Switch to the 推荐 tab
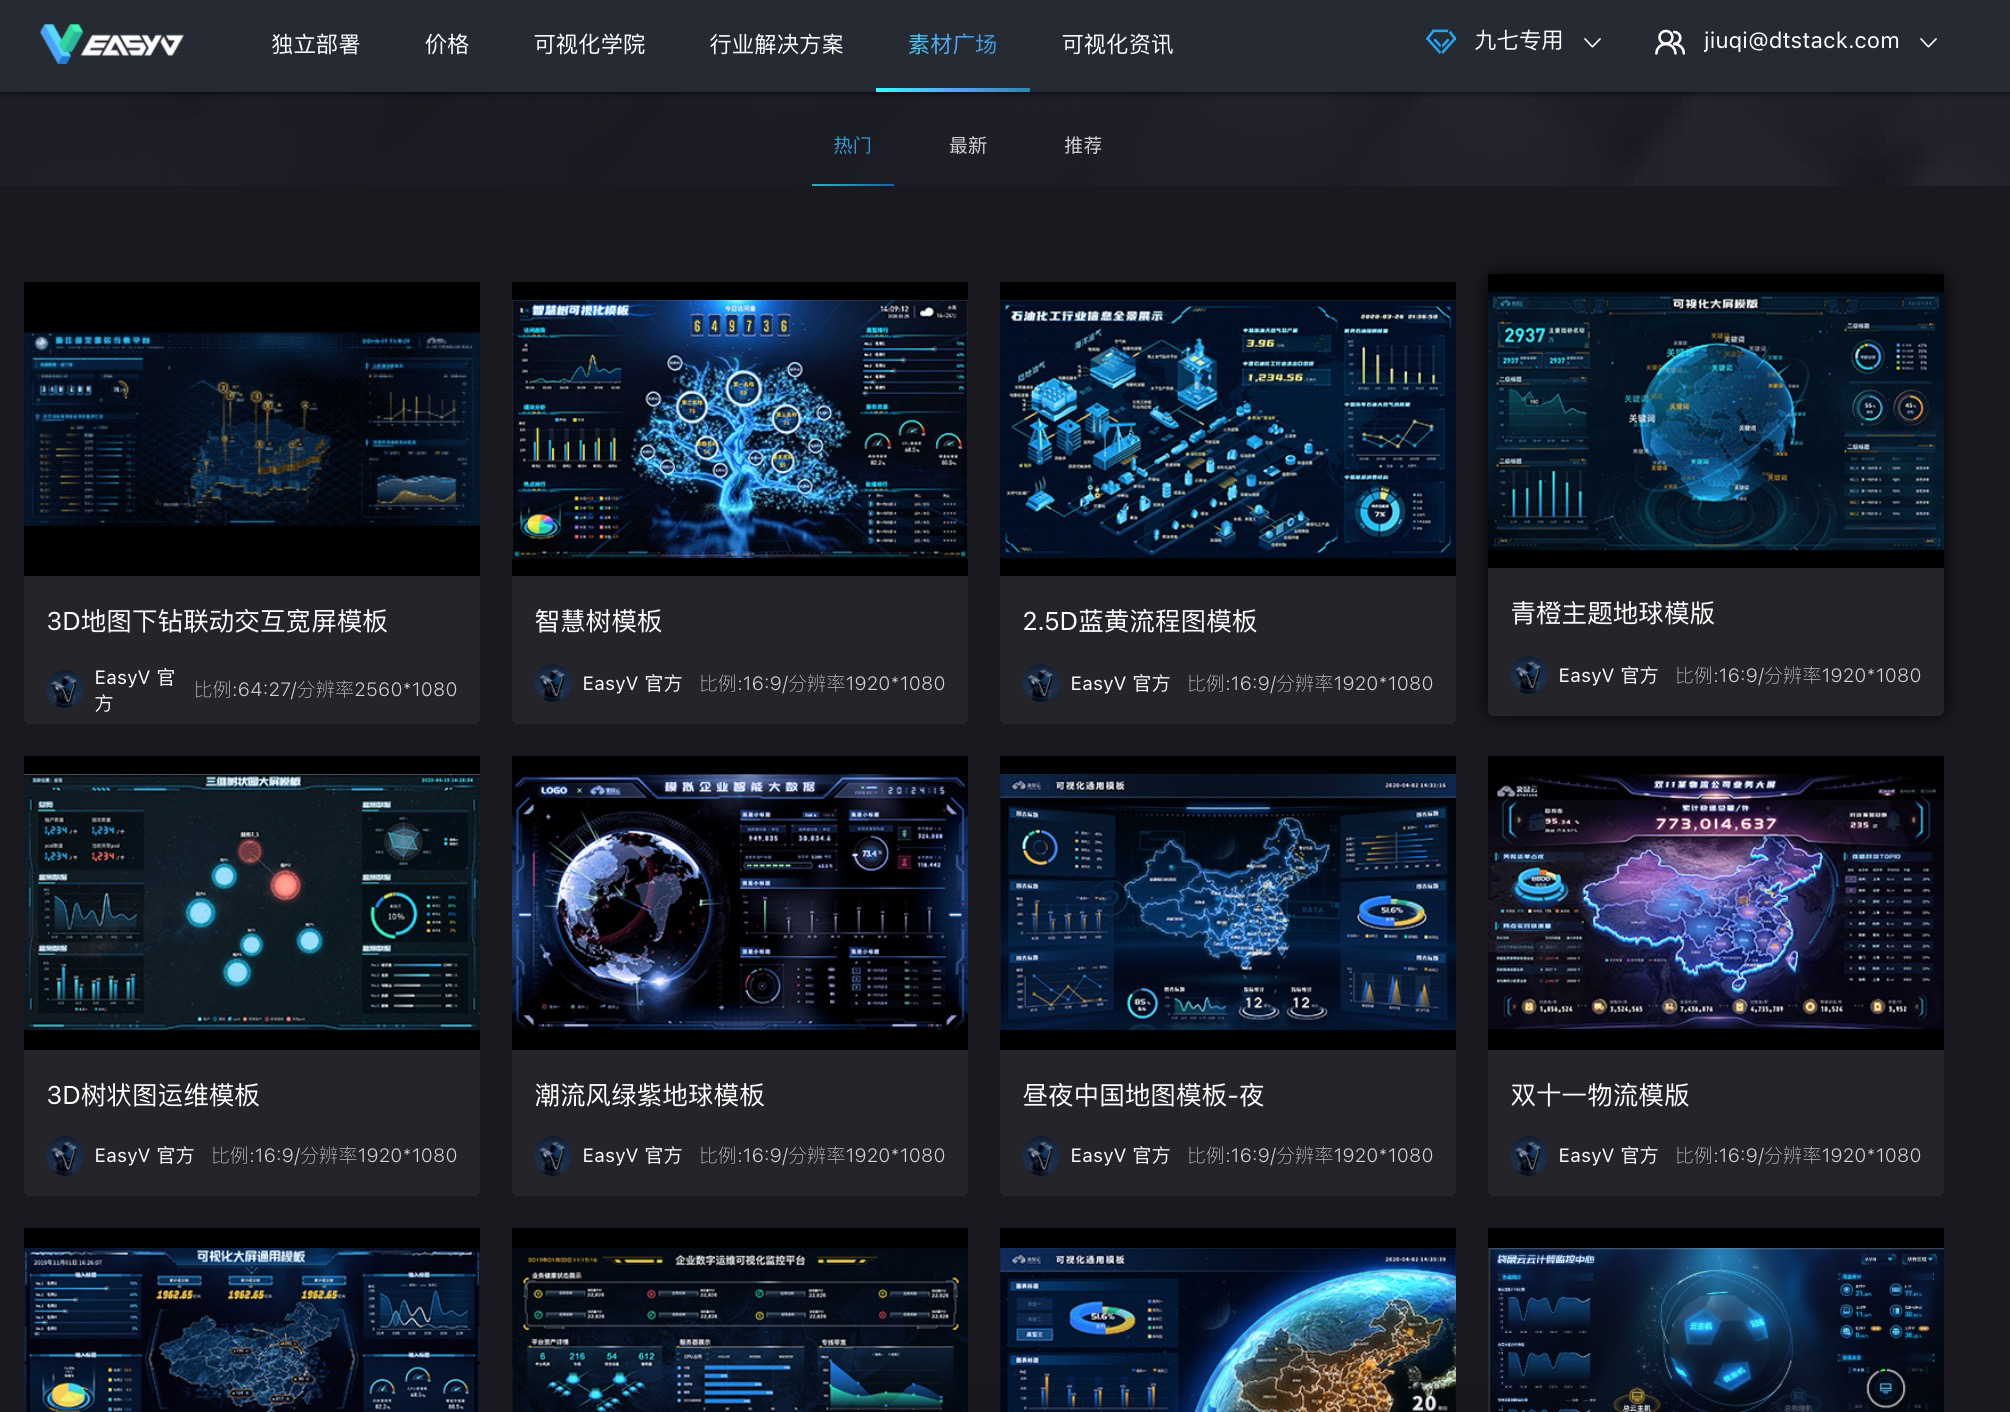The width and height of the screenshot is (2010, 1412). pyautogui.click(x=1083, y=146)
